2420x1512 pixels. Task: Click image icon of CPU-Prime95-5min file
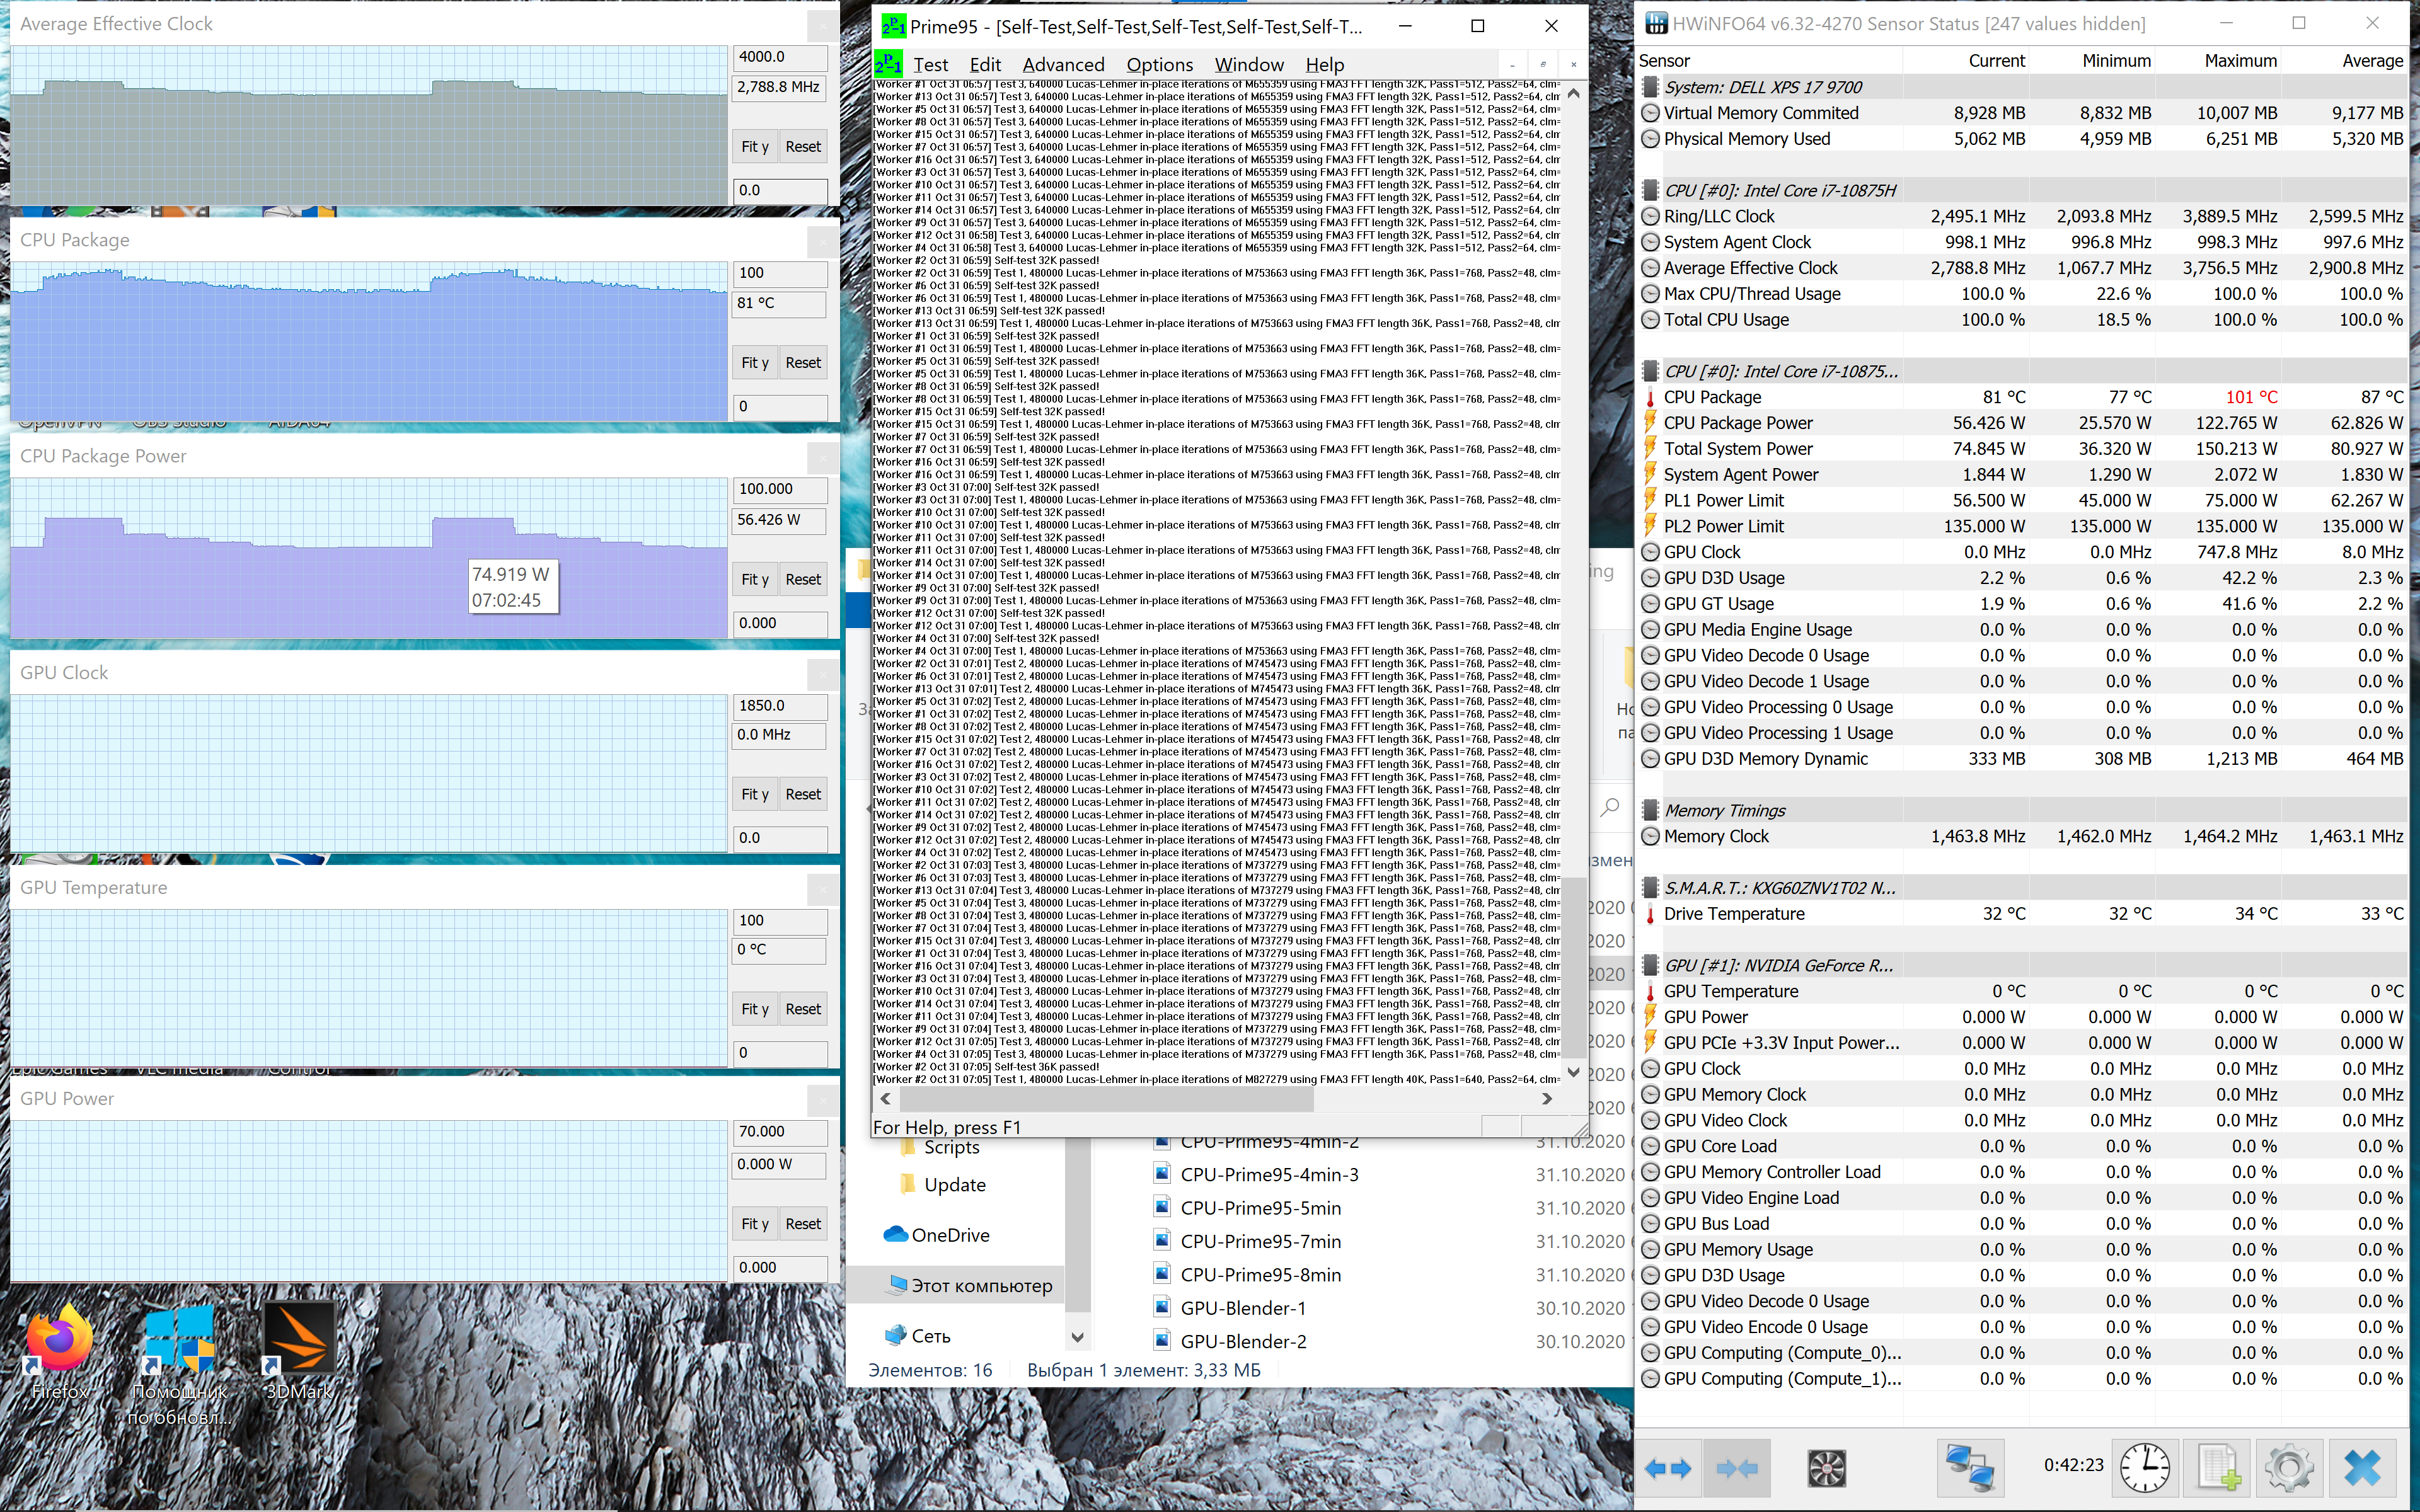1162,1207
